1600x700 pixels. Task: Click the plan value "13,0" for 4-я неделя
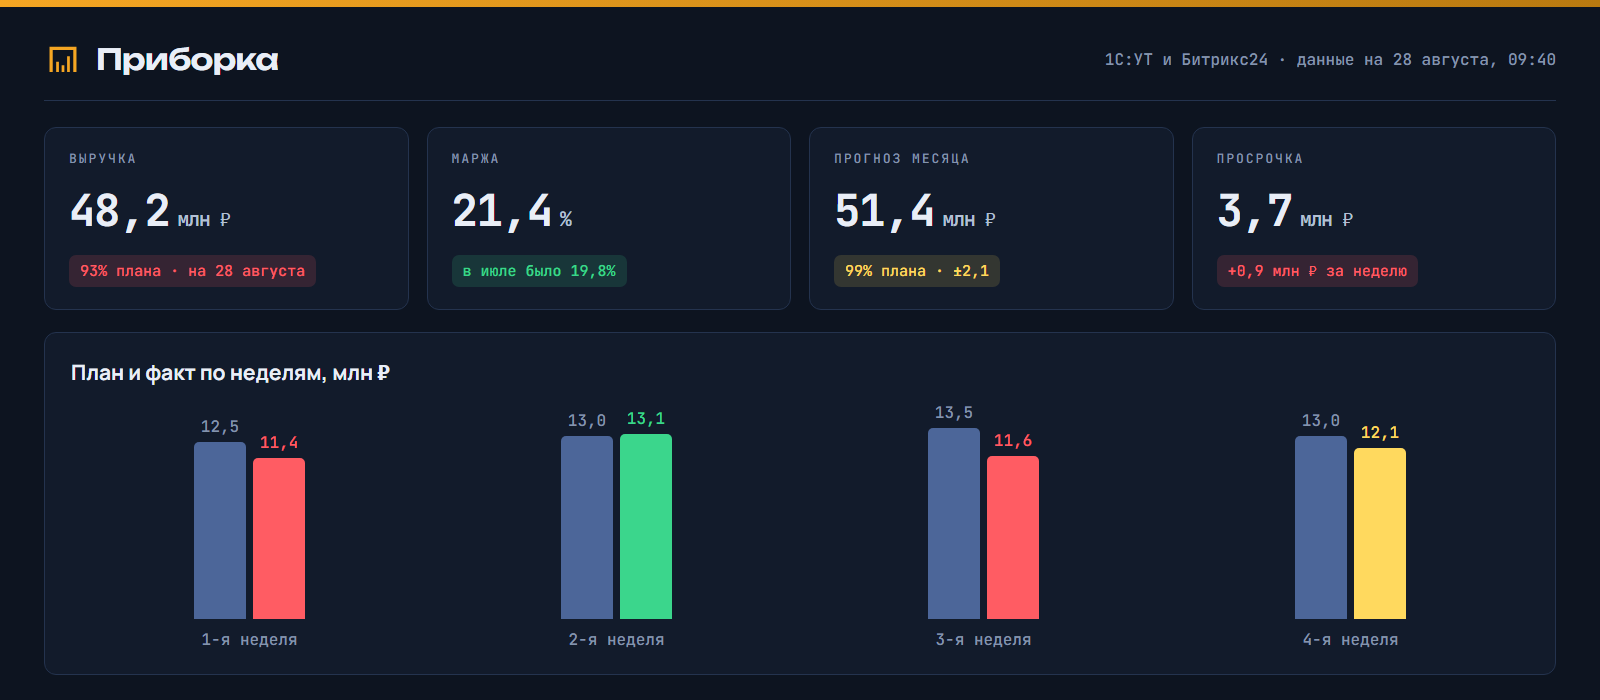[x=1321, y=421]
